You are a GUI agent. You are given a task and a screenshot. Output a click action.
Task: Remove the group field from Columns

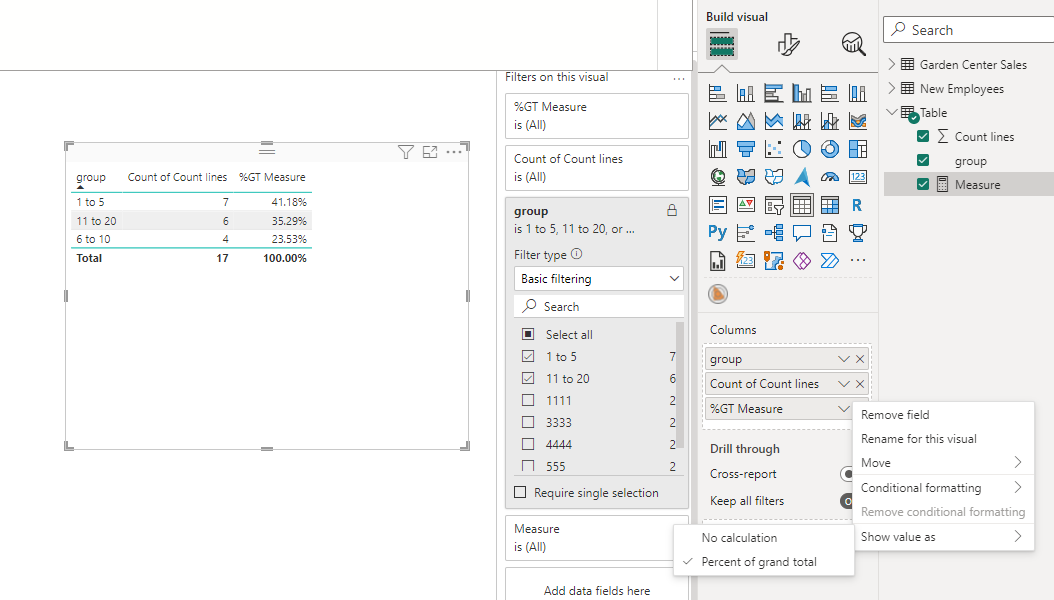coord(860,359)
